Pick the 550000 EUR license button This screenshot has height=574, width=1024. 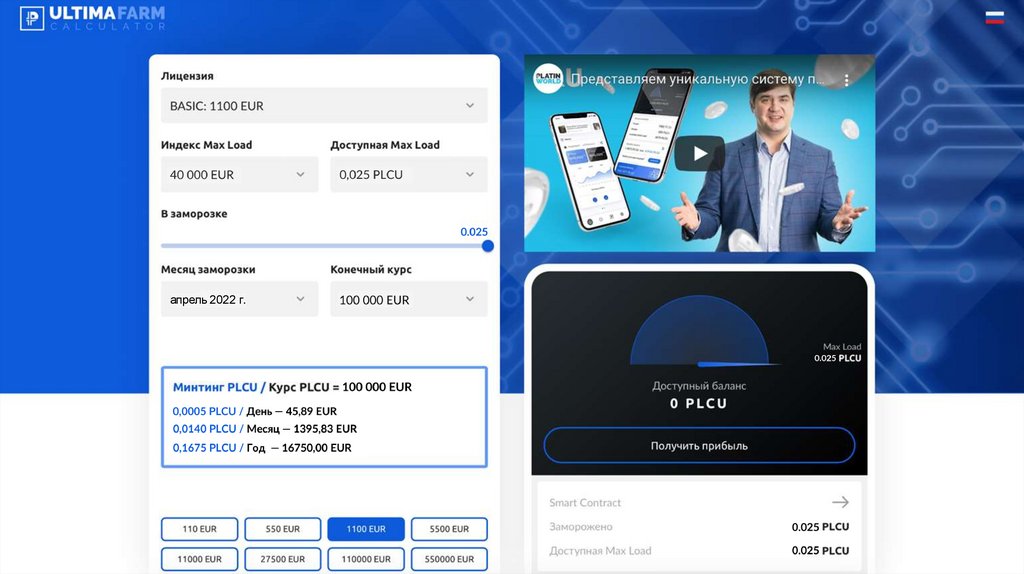[449, 559]
